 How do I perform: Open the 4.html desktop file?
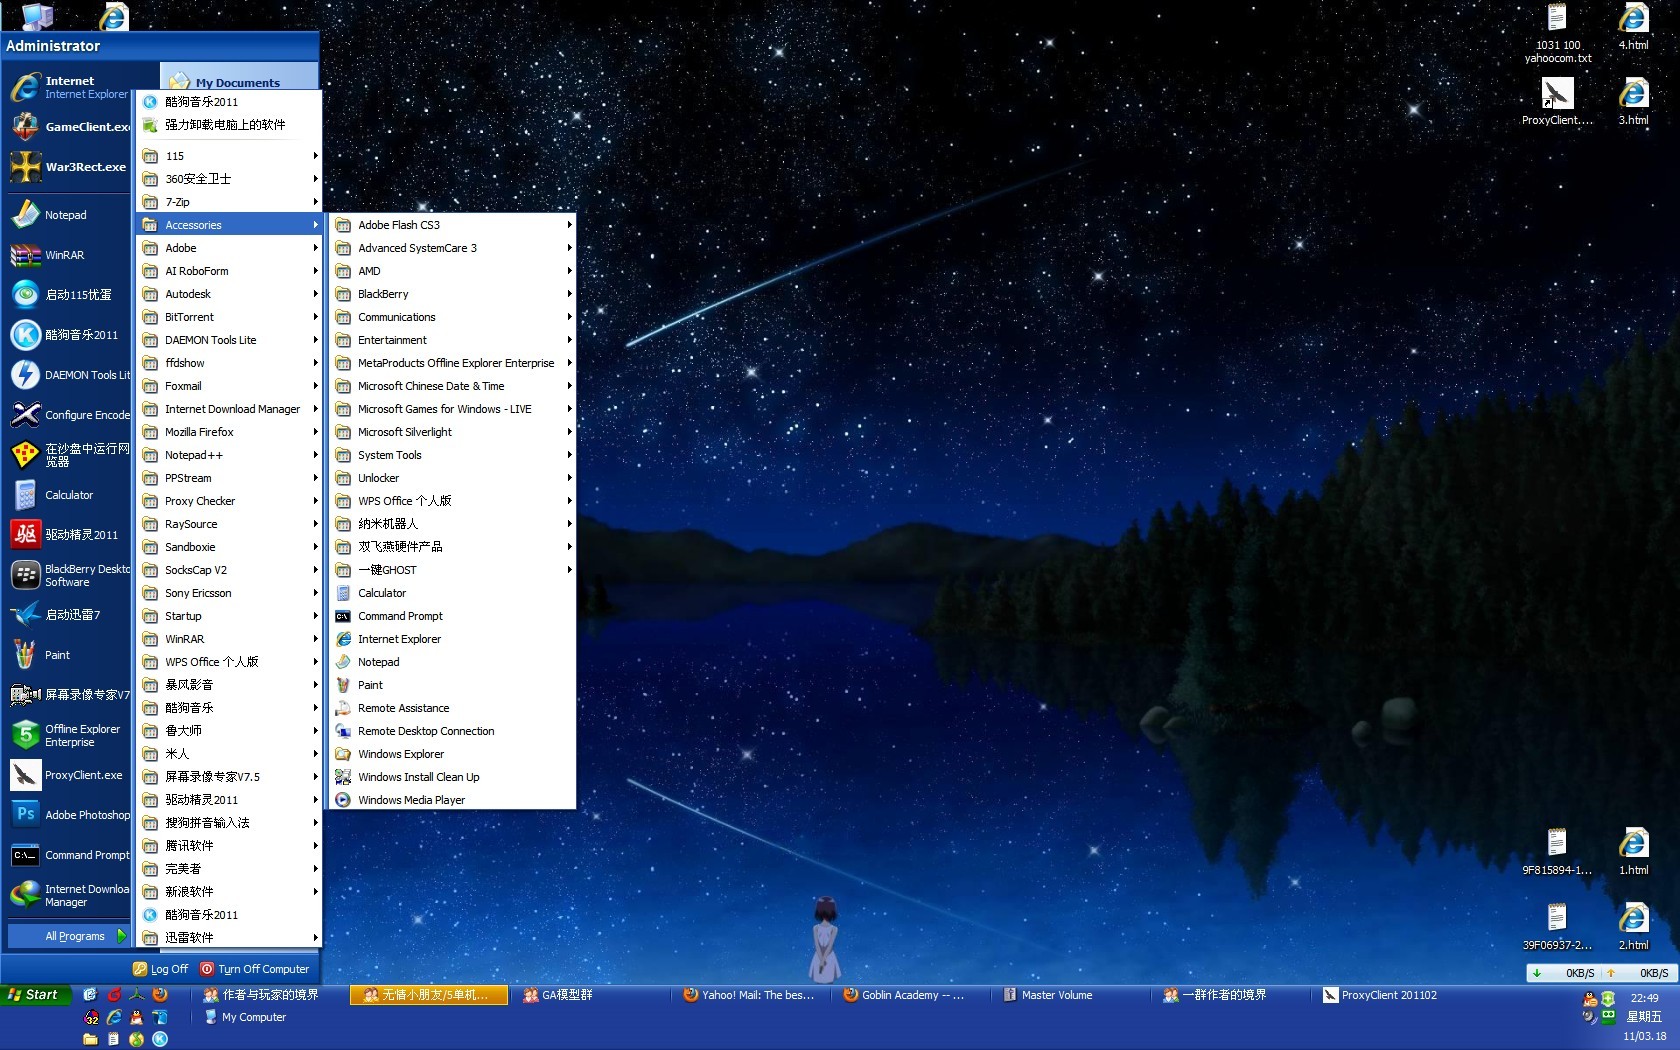click(1633, 27)
